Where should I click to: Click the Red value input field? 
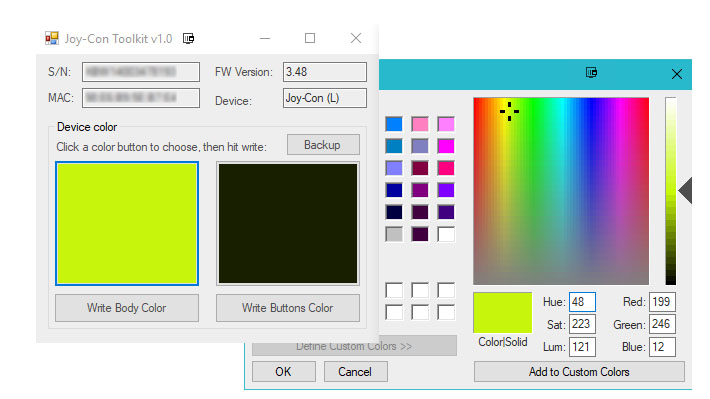click(x=662, y=302)
